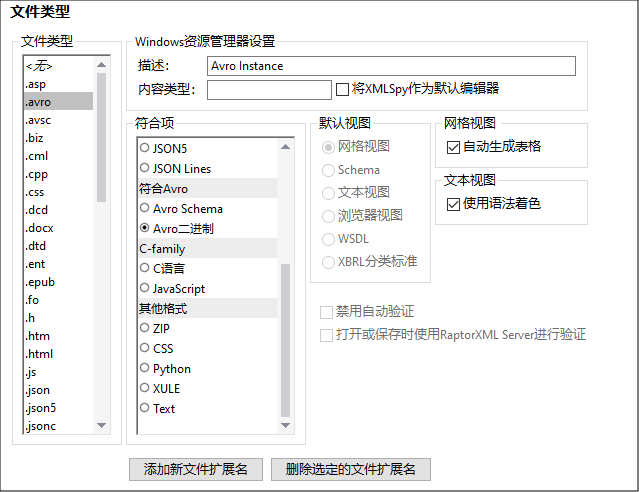This screenshot has height=492, width=639.
Task: Select 文本视图 default view radio
Action: 328,193
